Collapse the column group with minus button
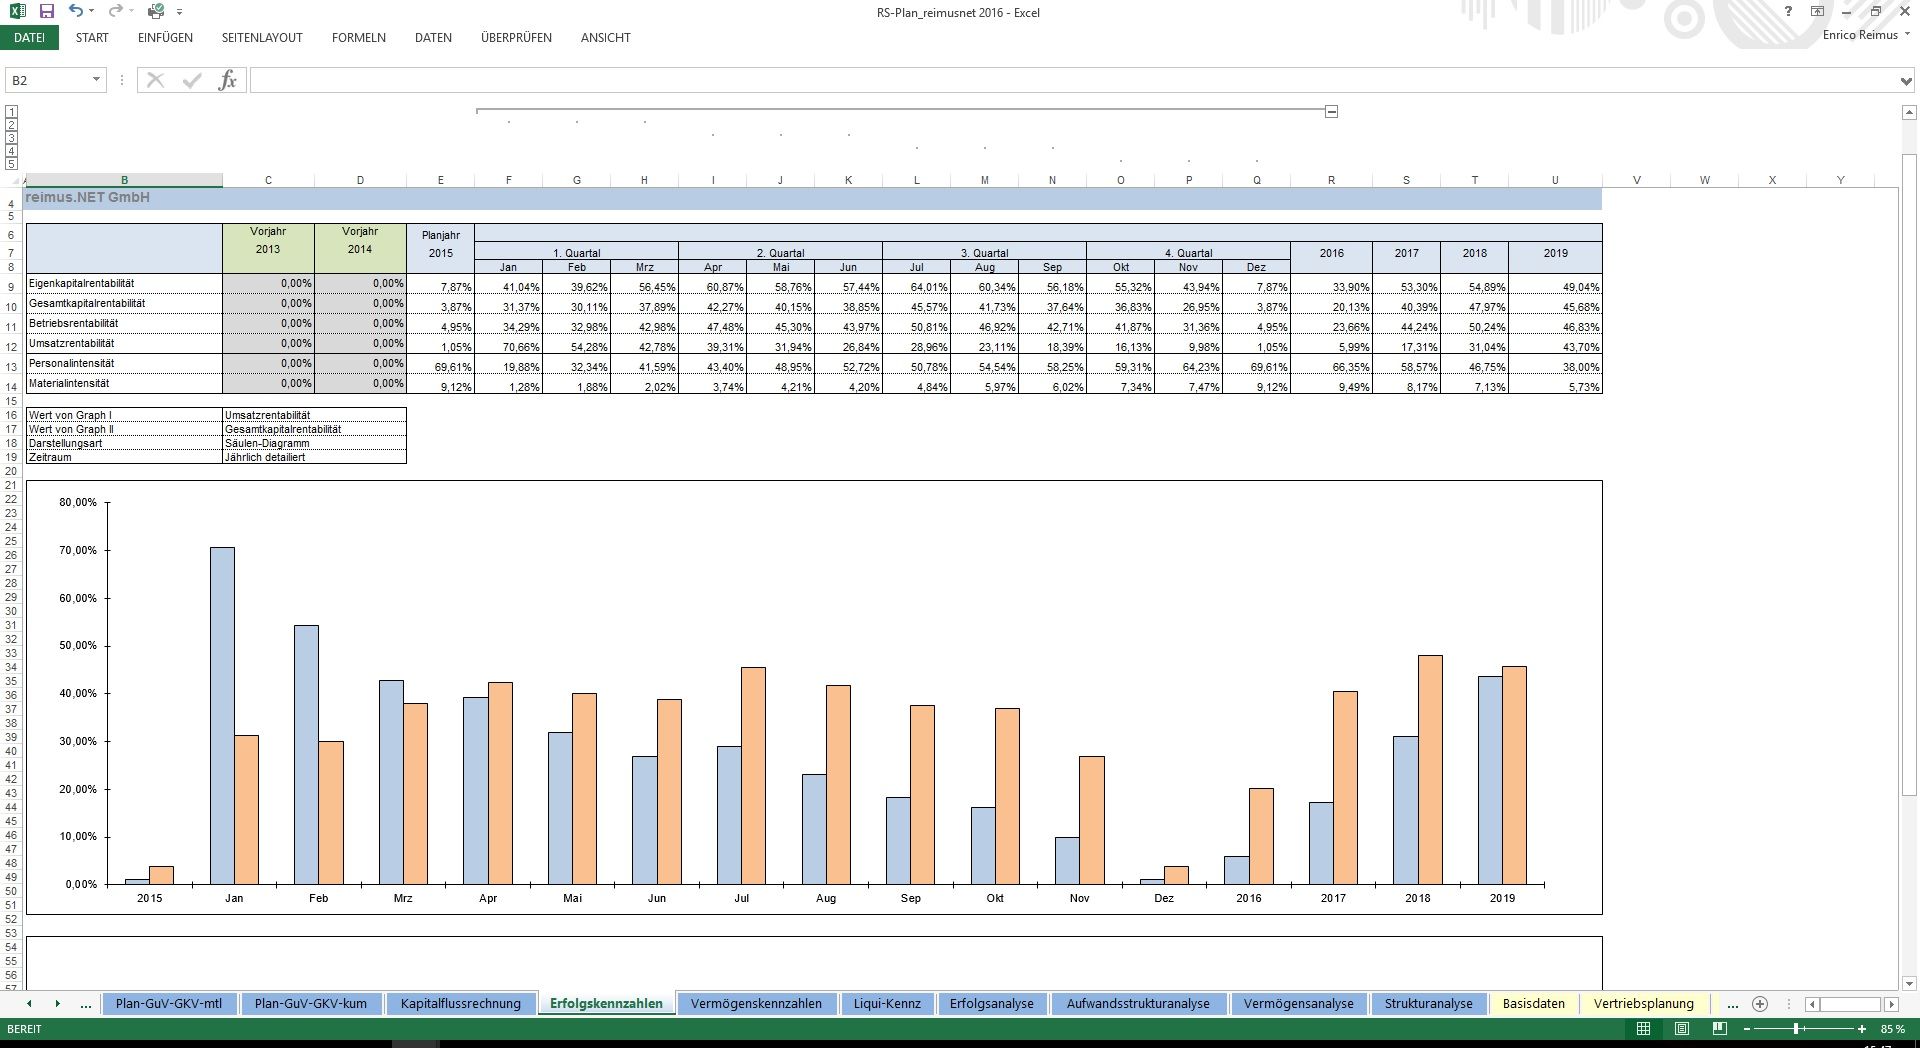 tap(1331, 111)
